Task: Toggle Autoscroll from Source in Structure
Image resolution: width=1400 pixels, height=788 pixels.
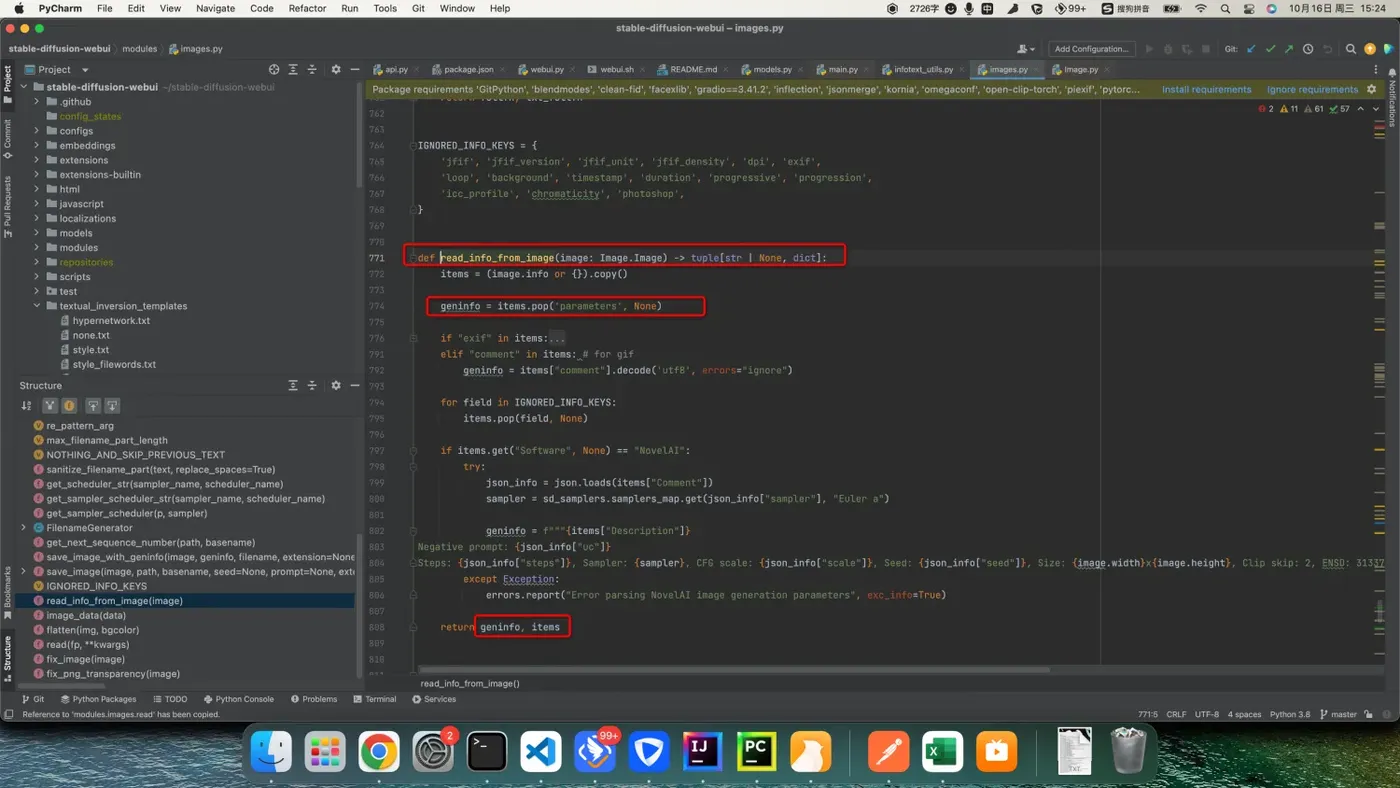Action: [112, 406]
